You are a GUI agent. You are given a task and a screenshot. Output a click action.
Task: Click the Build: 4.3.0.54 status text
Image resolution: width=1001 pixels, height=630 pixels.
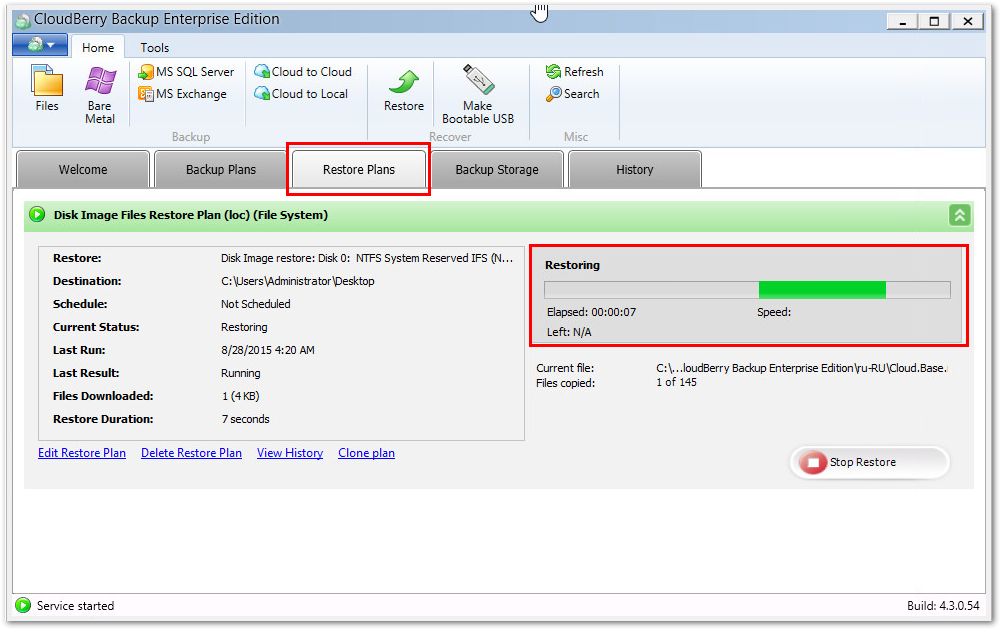click(x=943, y=606)
